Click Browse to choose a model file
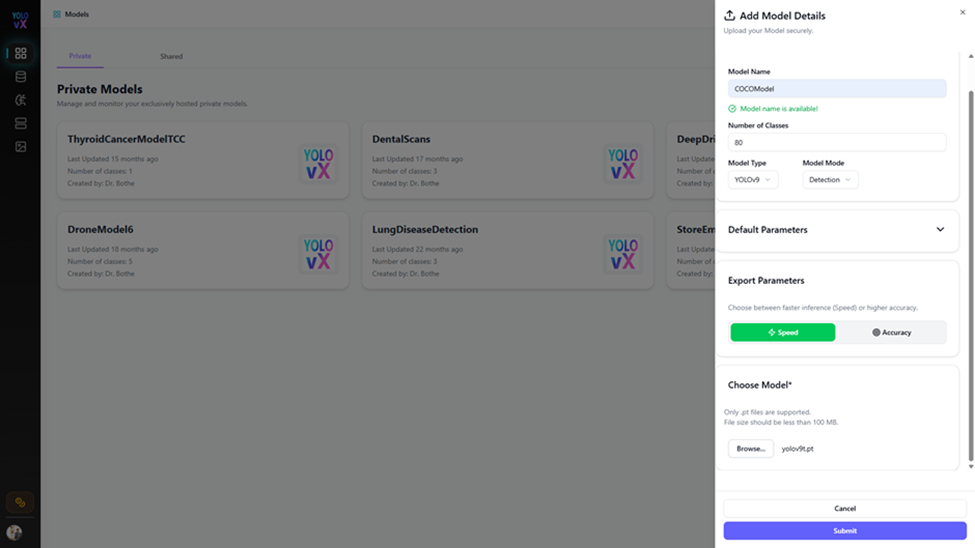 pos(751,448)
